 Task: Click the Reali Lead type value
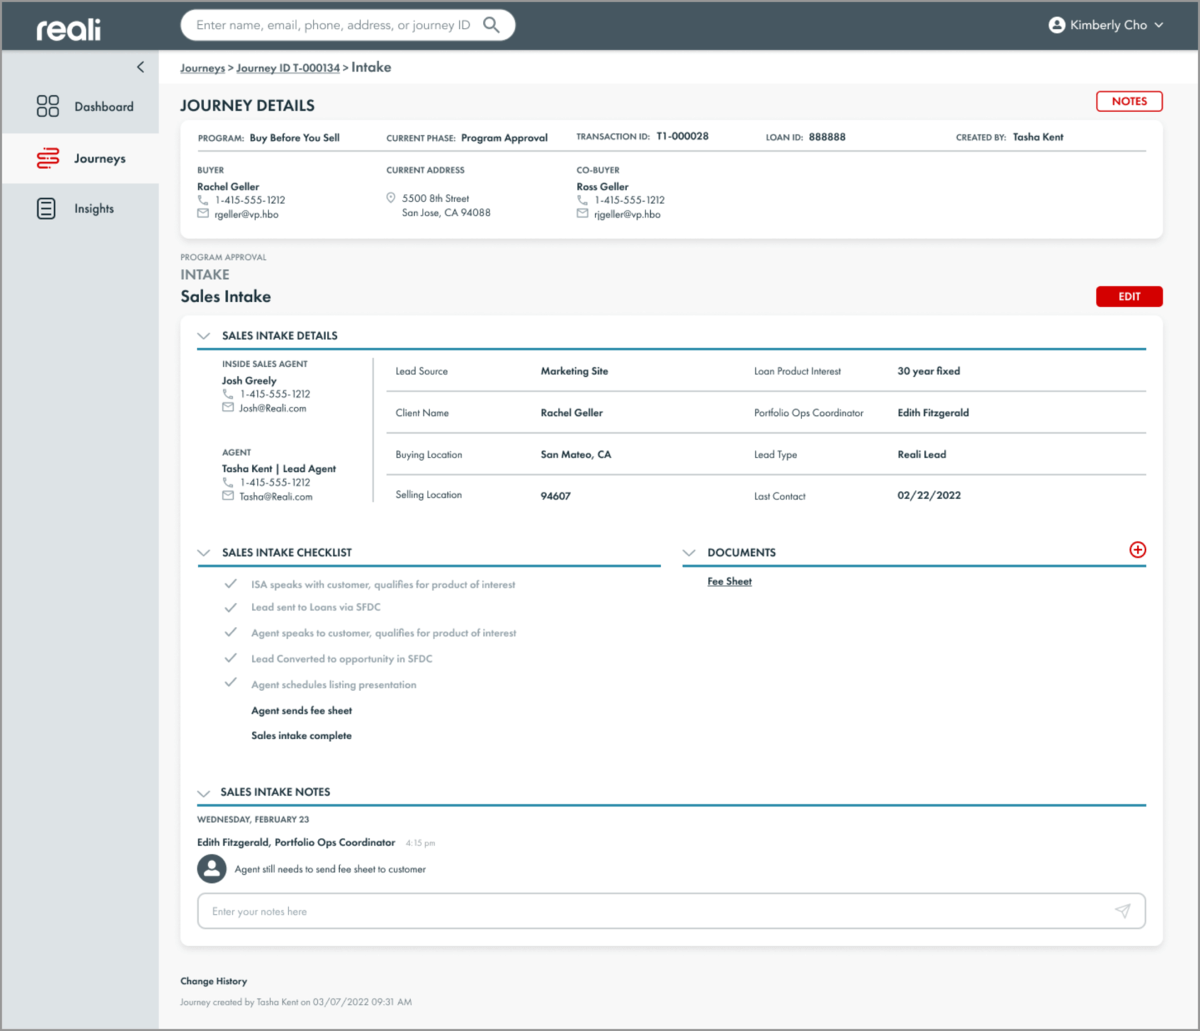(922, 455)
